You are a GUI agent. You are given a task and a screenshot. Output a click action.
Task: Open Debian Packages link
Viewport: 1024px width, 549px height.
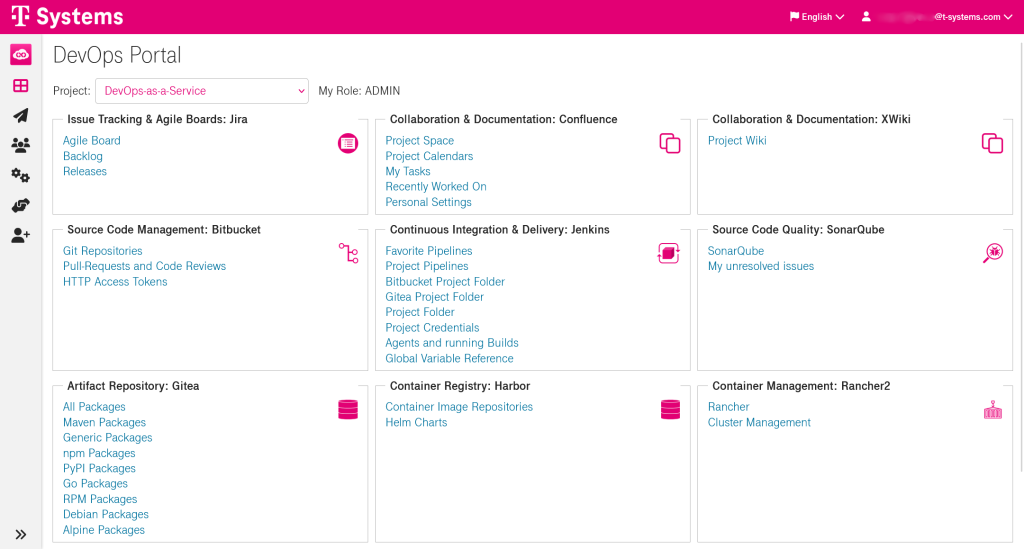(x=106, y=514)
